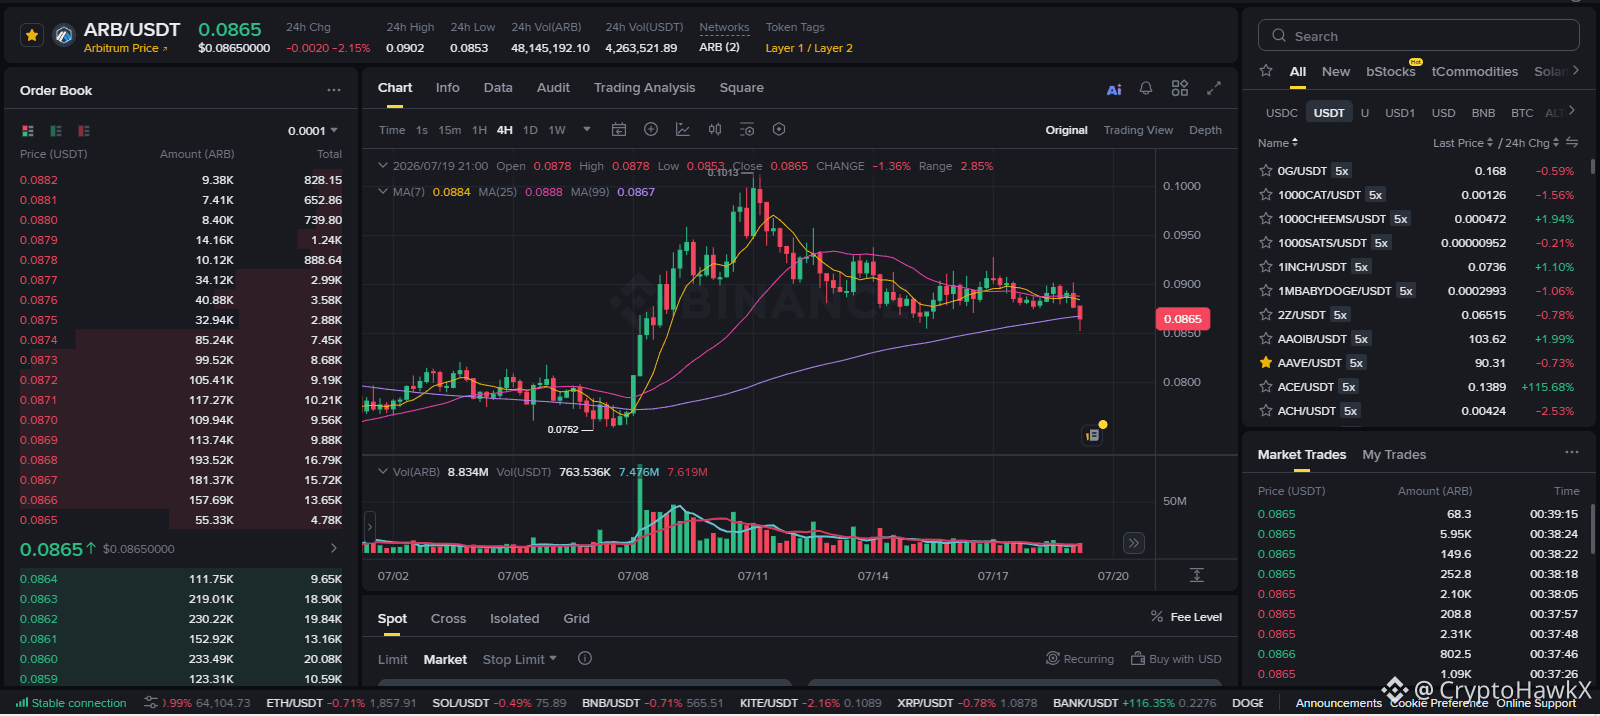This screenshot has height=716, width=1600.
Task: Open the Trading Analysis tab
Action: pos(644,88)
